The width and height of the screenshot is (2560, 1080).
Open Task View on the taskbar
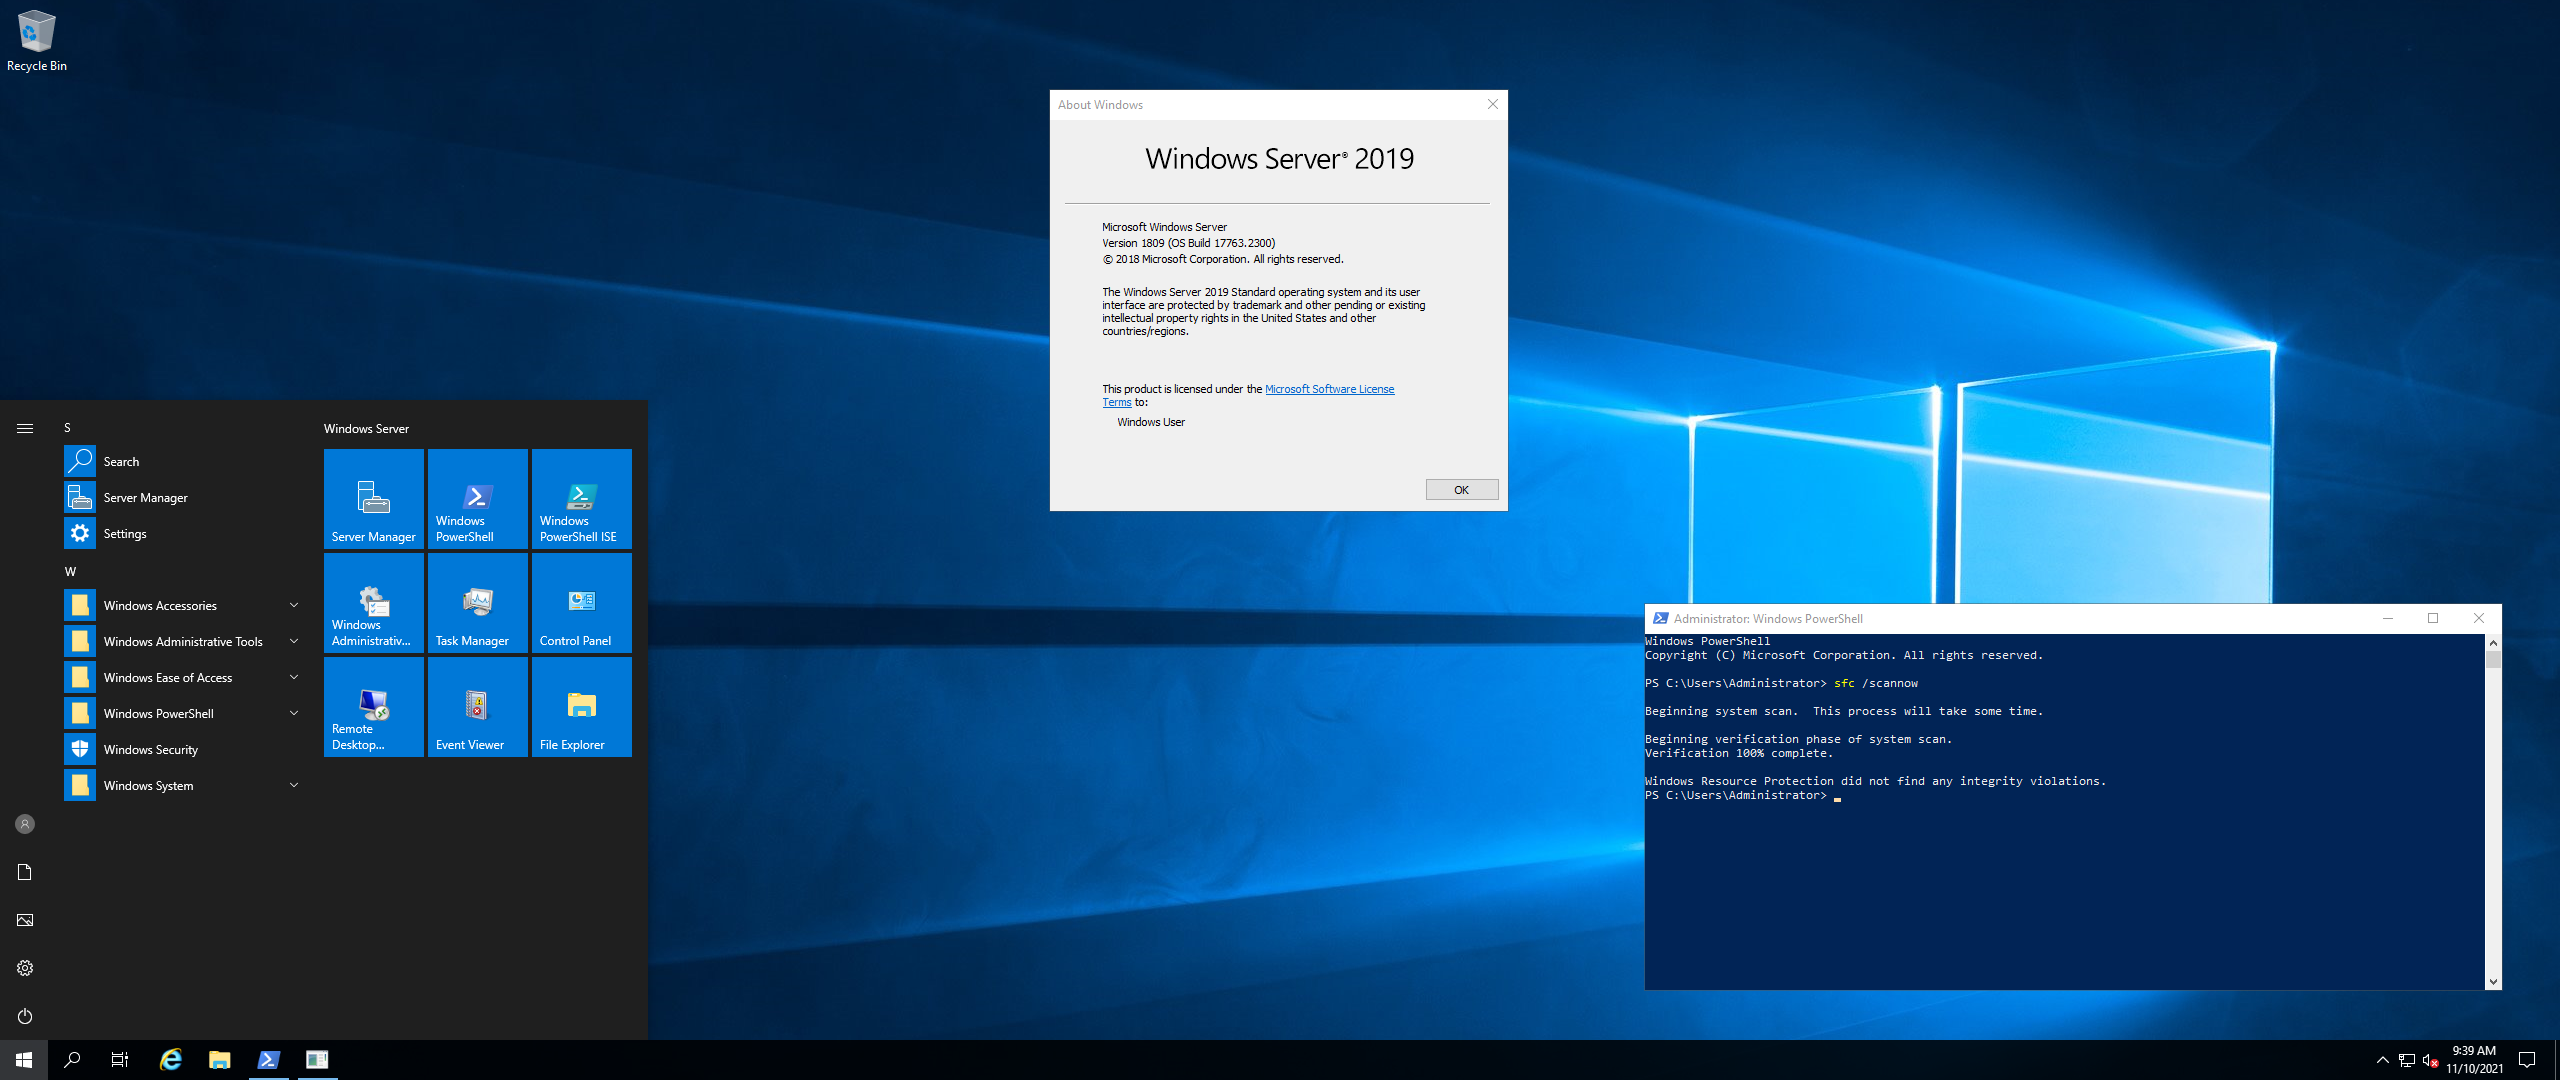(x=120, y=1060)
